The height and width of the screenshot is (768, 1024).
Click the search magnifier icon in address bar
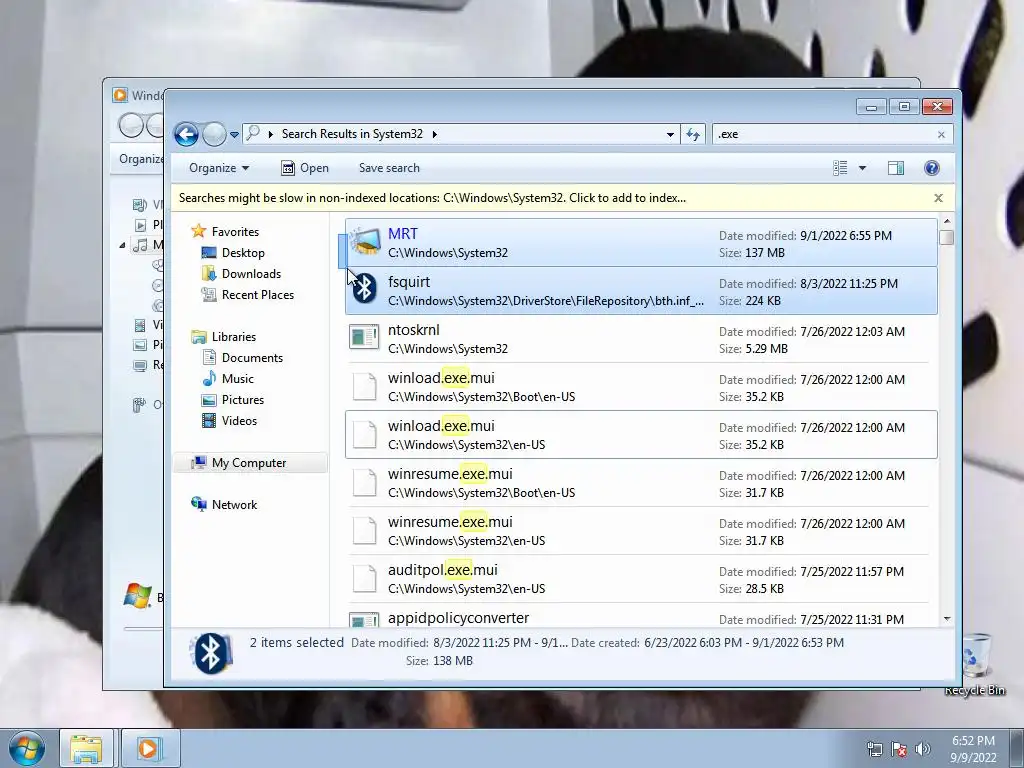(253, 133)
